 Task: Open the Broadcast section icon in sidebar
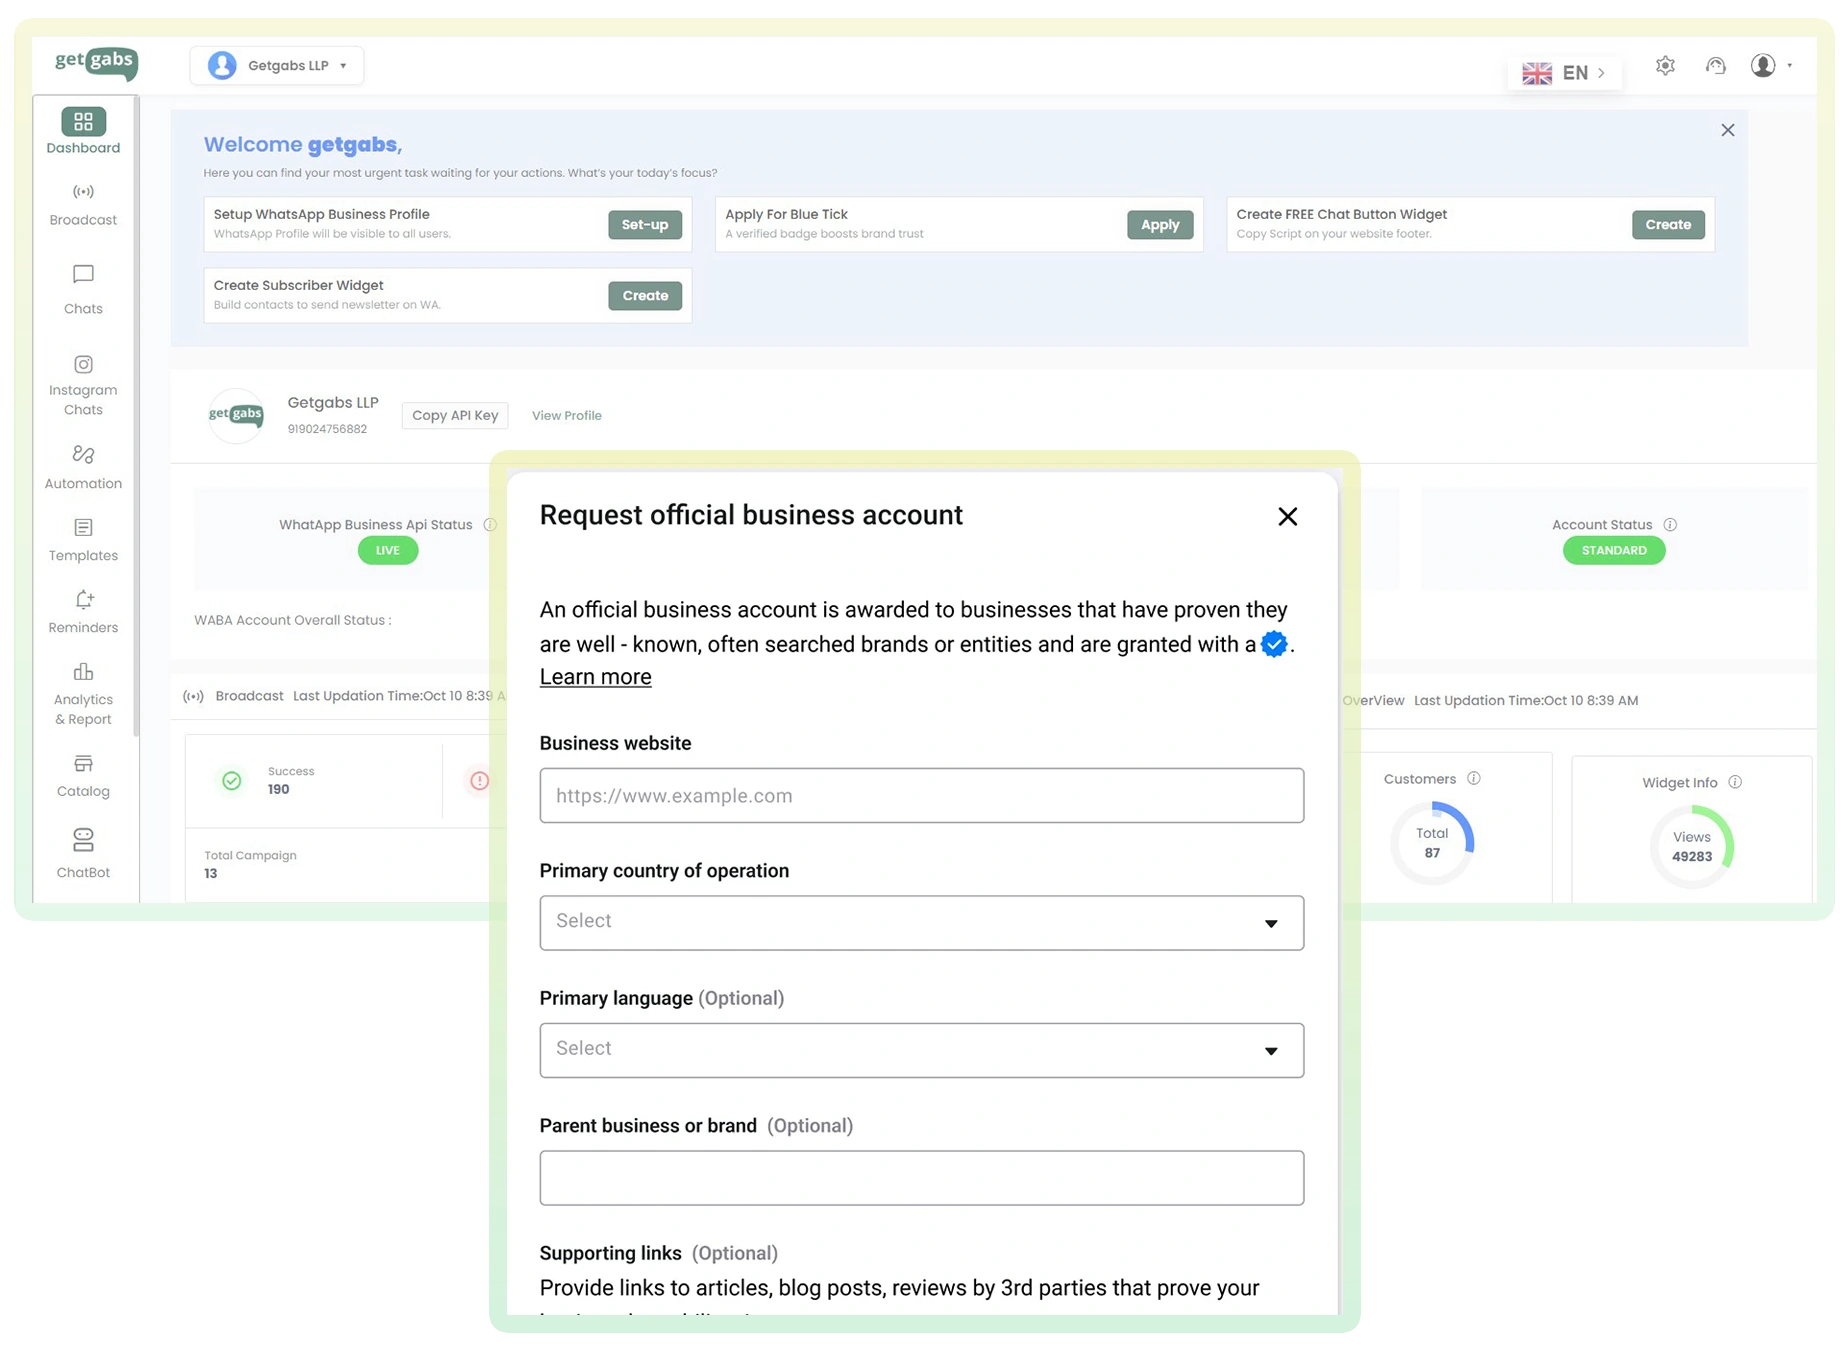(x=83, y=192)
